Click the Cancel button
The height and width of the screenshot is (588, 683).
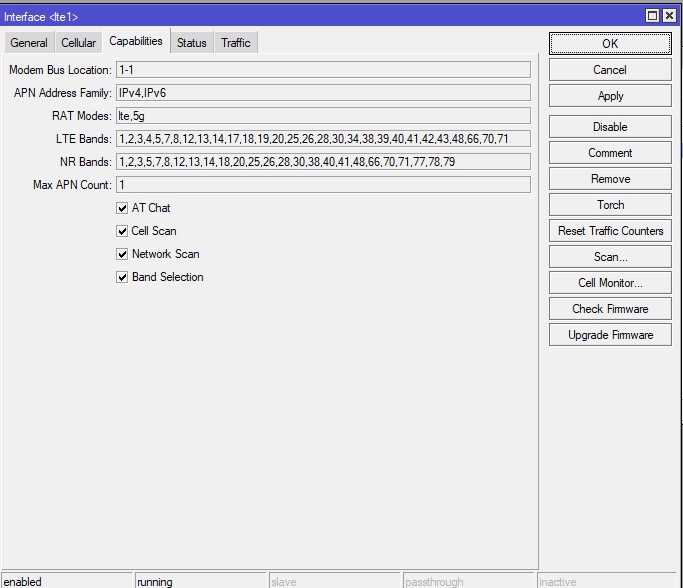click(610, 70)
